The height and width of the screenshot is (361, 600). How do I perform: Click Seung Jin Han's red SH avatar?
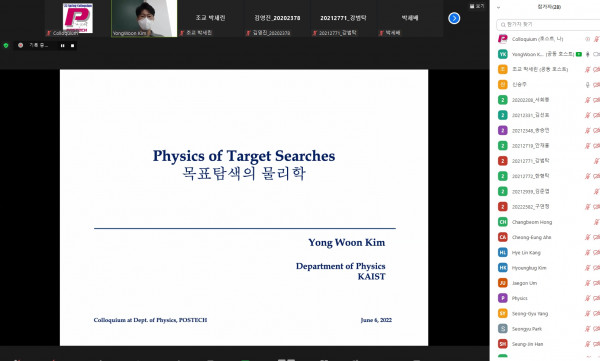[x=502, y=344]
